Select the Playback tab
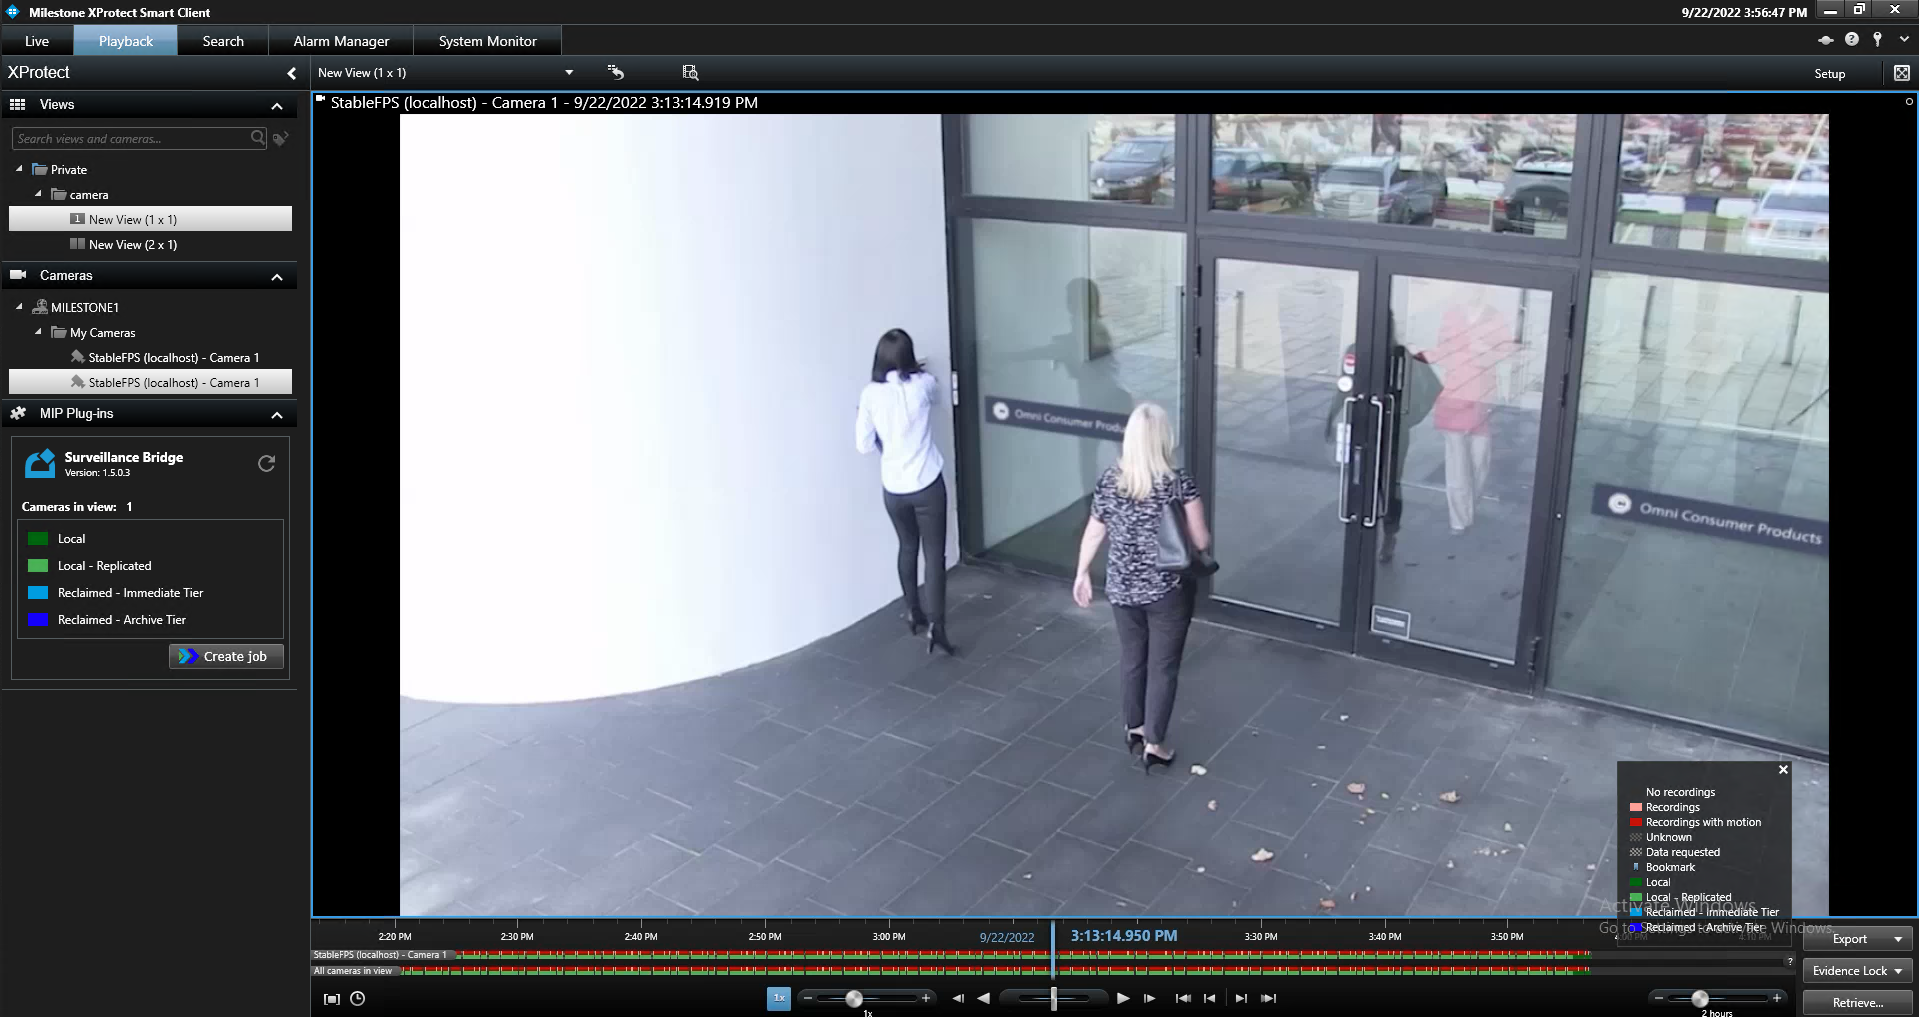The image size is (1919, 1017). 126,41
